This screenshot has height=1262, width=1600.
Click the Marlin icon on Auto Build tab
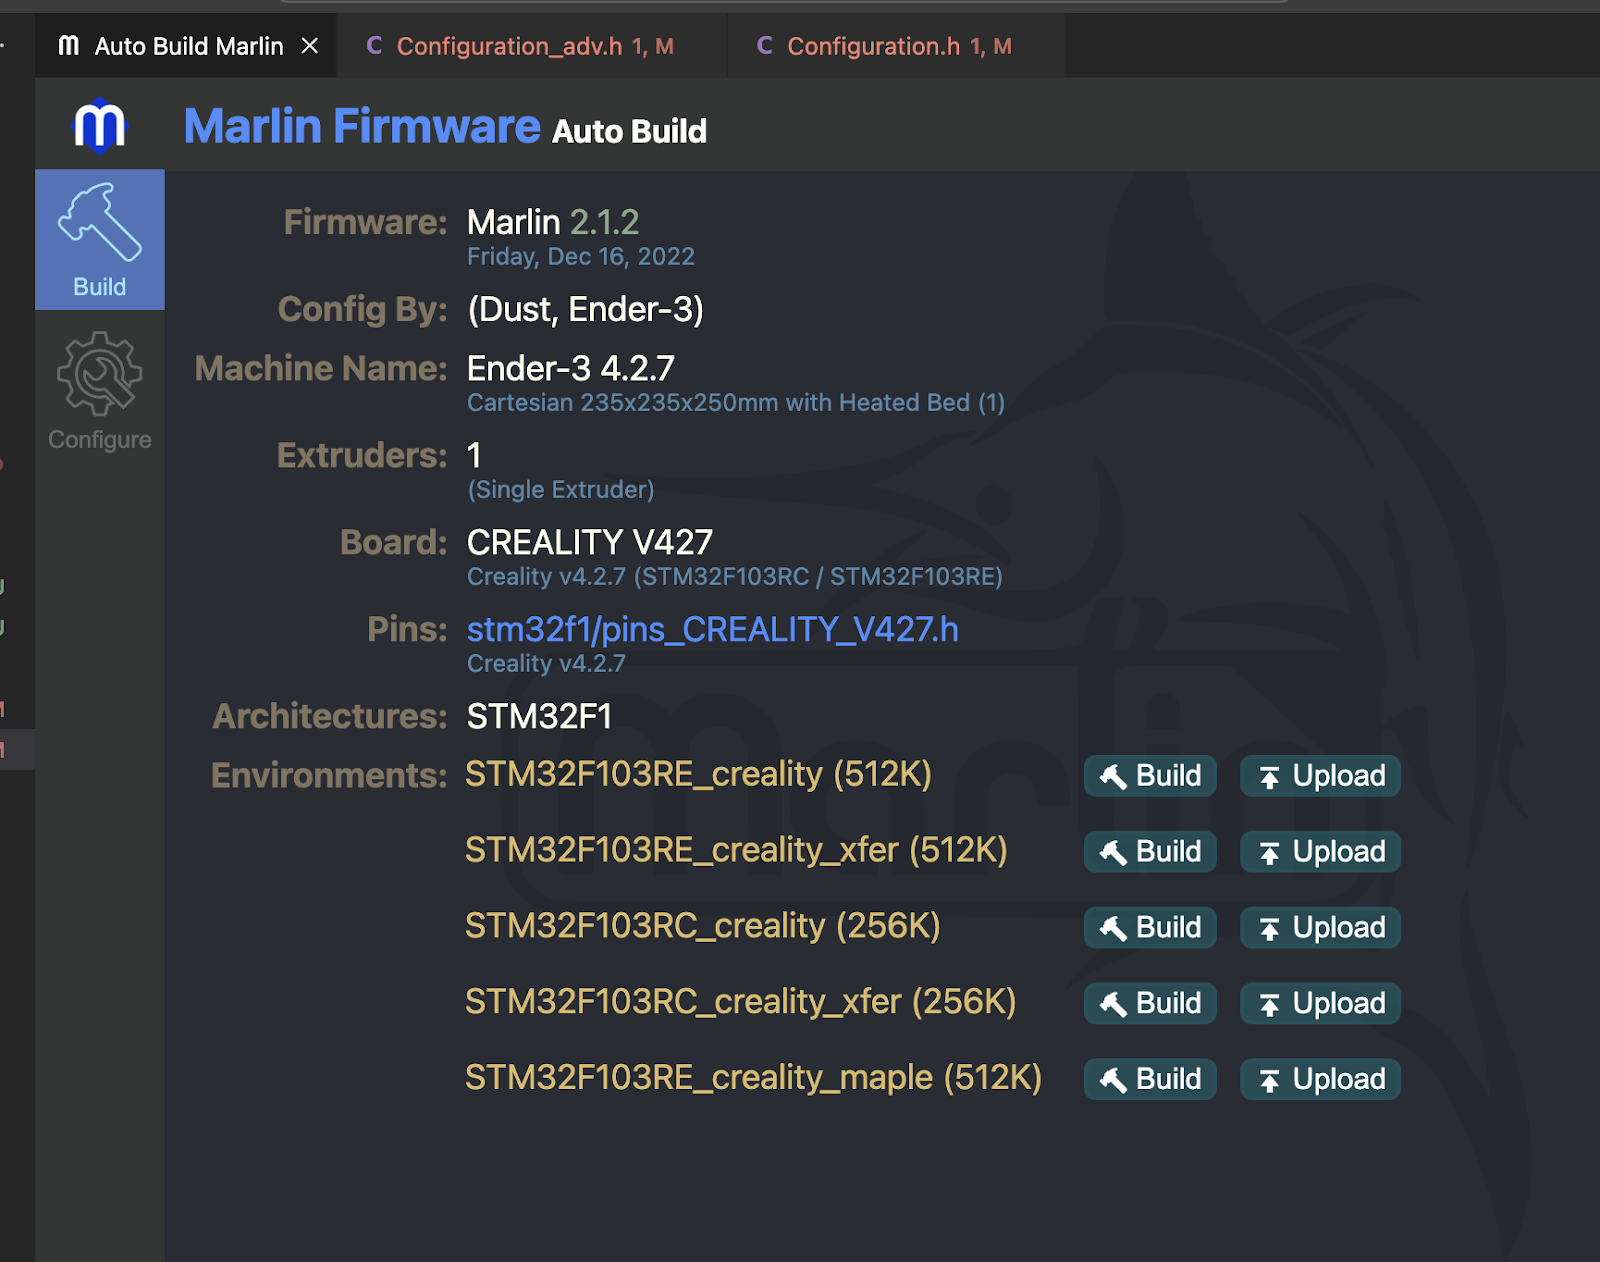click(x=69, y=46)
